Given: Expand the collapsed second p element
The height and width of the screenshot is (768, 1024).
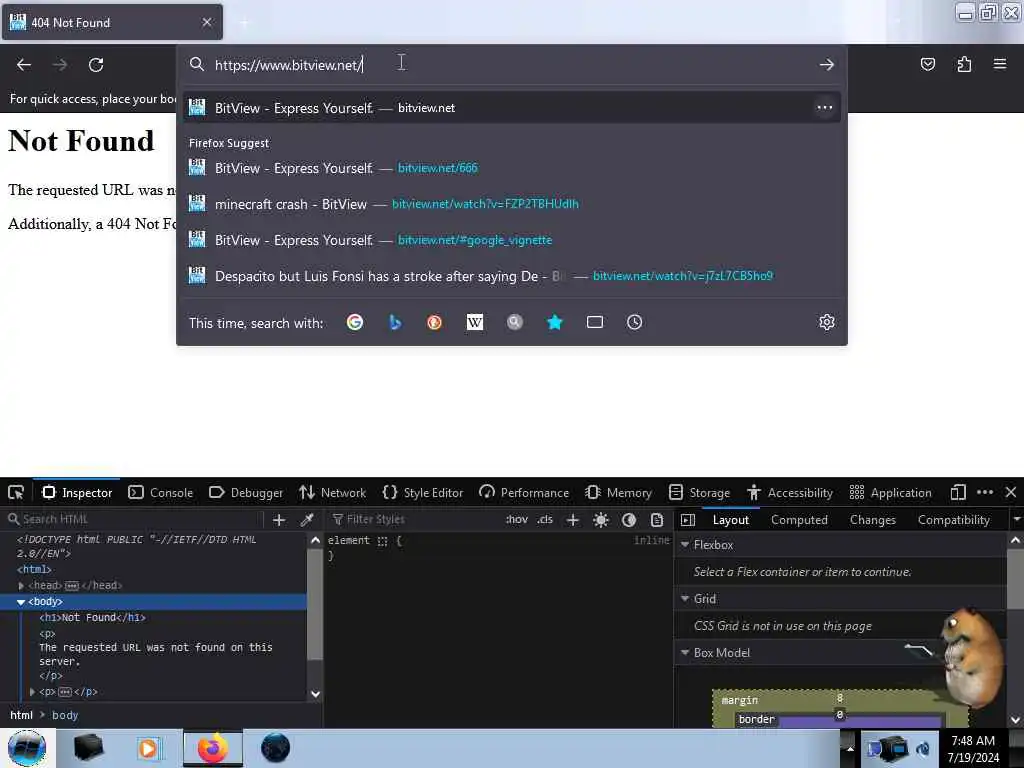Looking at the screenshot, I should click(x=32, y=692).
